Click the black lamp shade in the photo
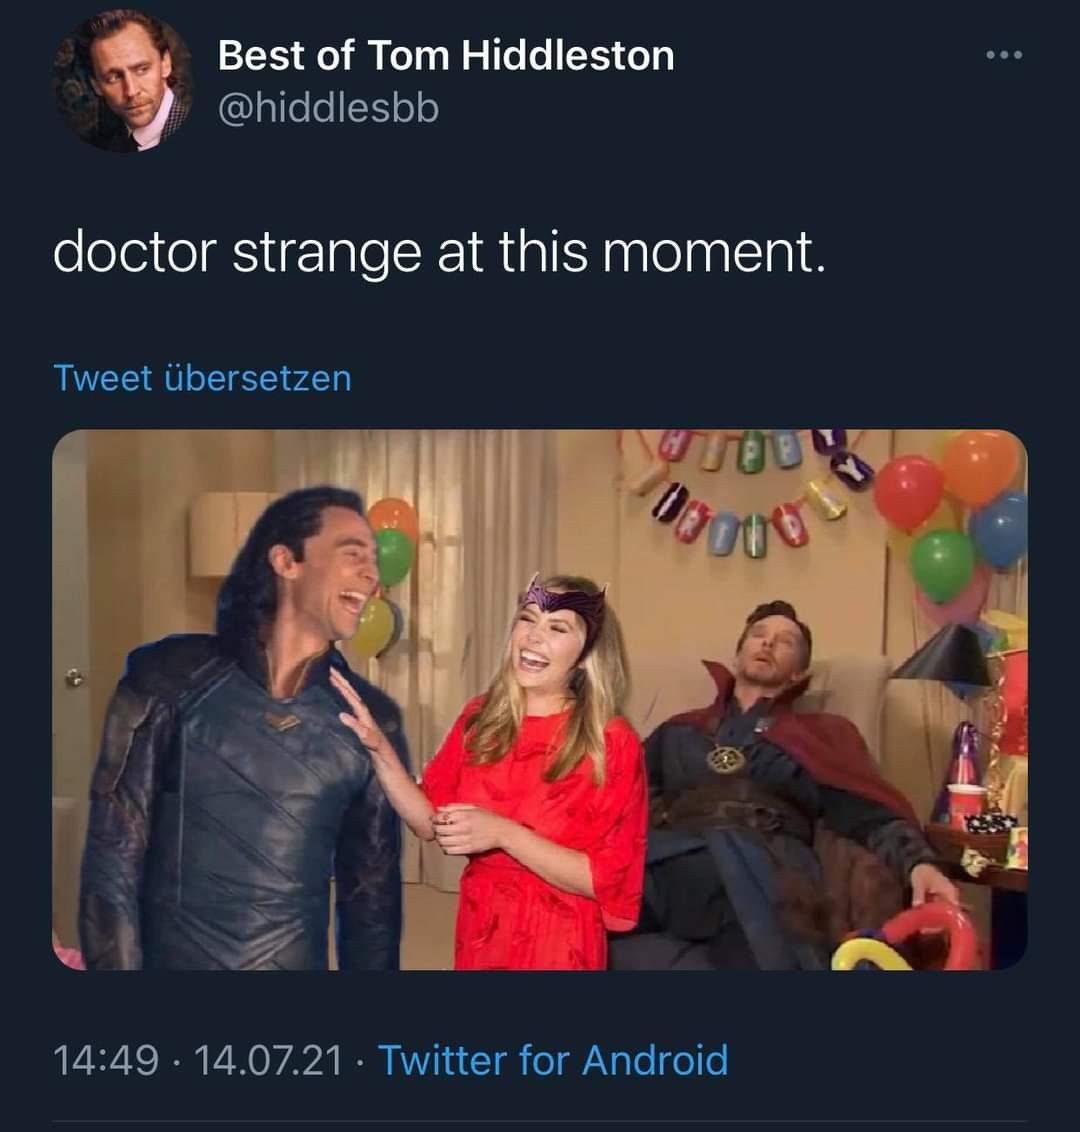This screenshot has width=1080, height=1132. coord(943,655)
